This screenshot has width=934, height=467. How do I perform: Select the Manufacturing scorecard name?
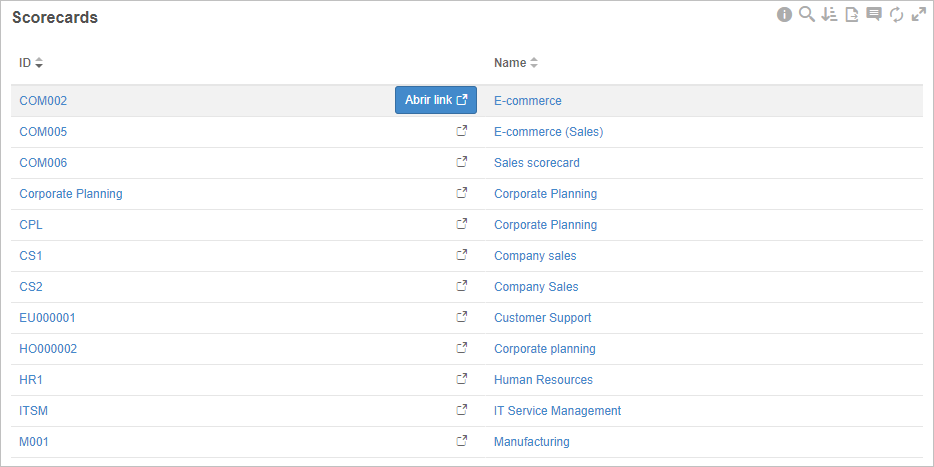pos(532,441)
